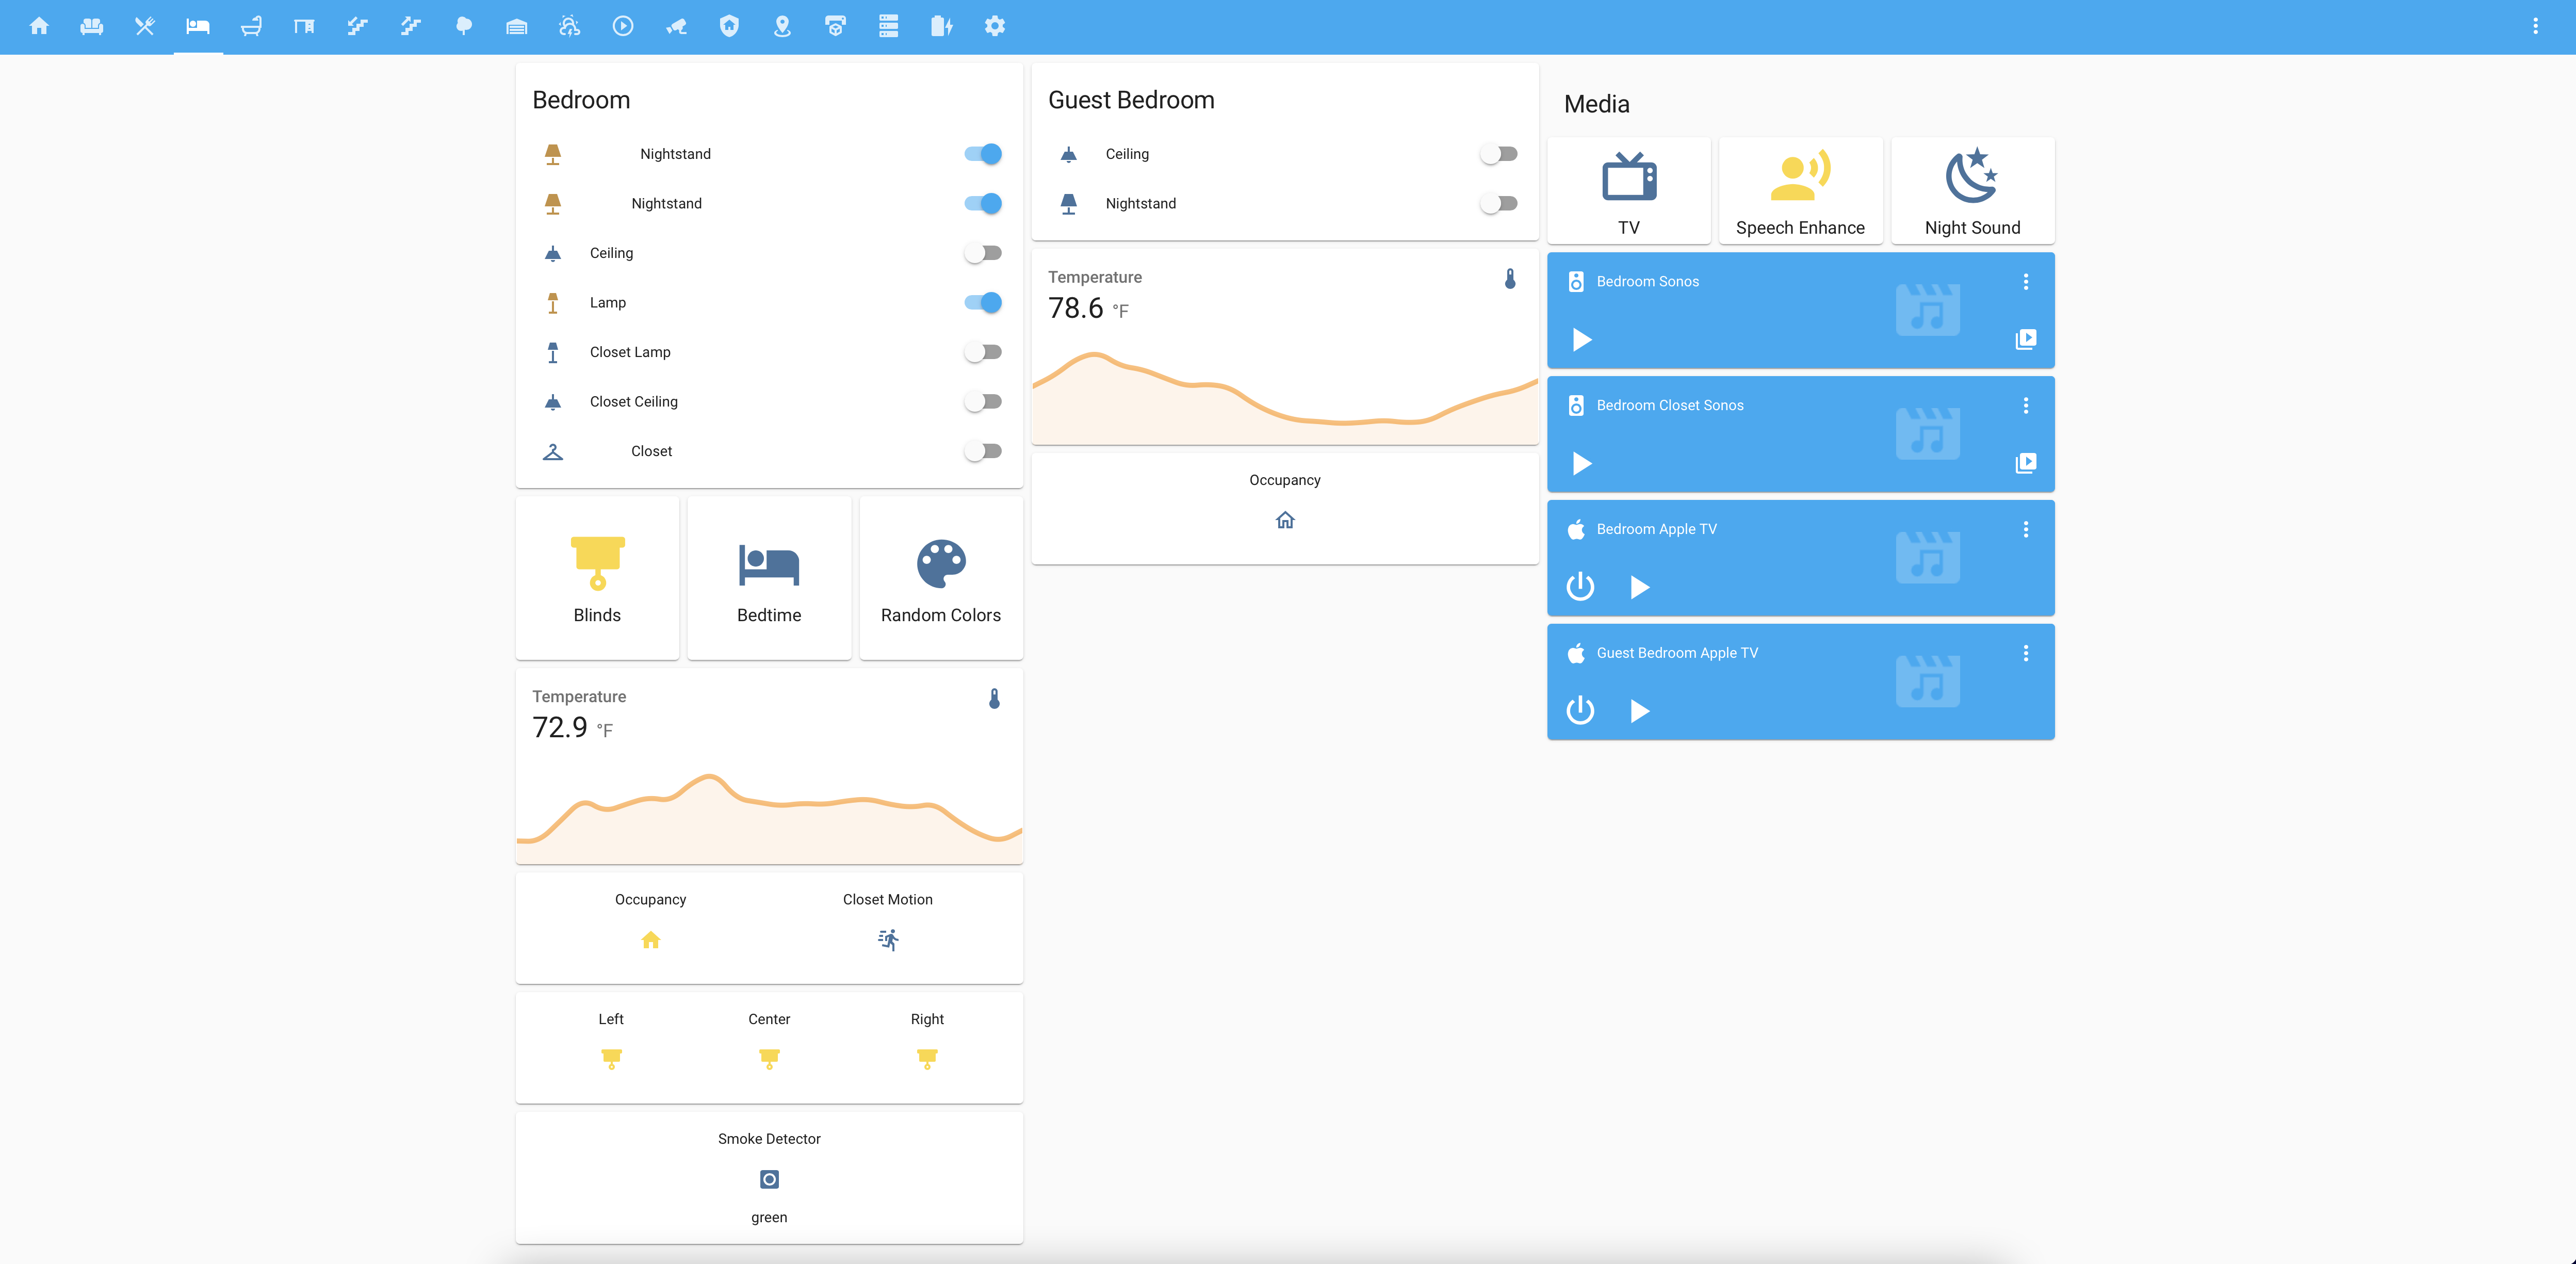Trigger the Random Colors palette icon
This screenshot has width=2576, height=1264.
click(x=940, y=564)
